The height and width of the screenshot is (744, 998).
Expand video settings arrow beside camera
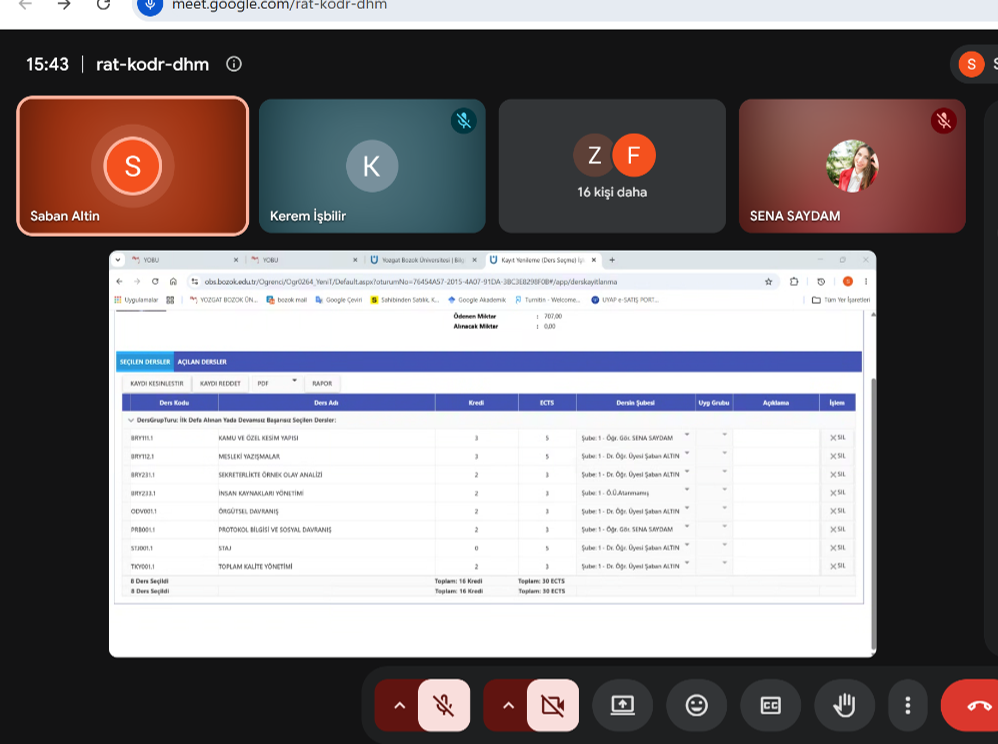508,705
